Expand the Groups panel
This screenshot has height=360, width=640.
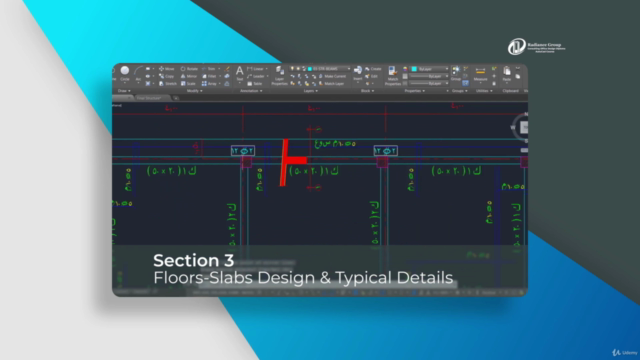tap(460, 91)
